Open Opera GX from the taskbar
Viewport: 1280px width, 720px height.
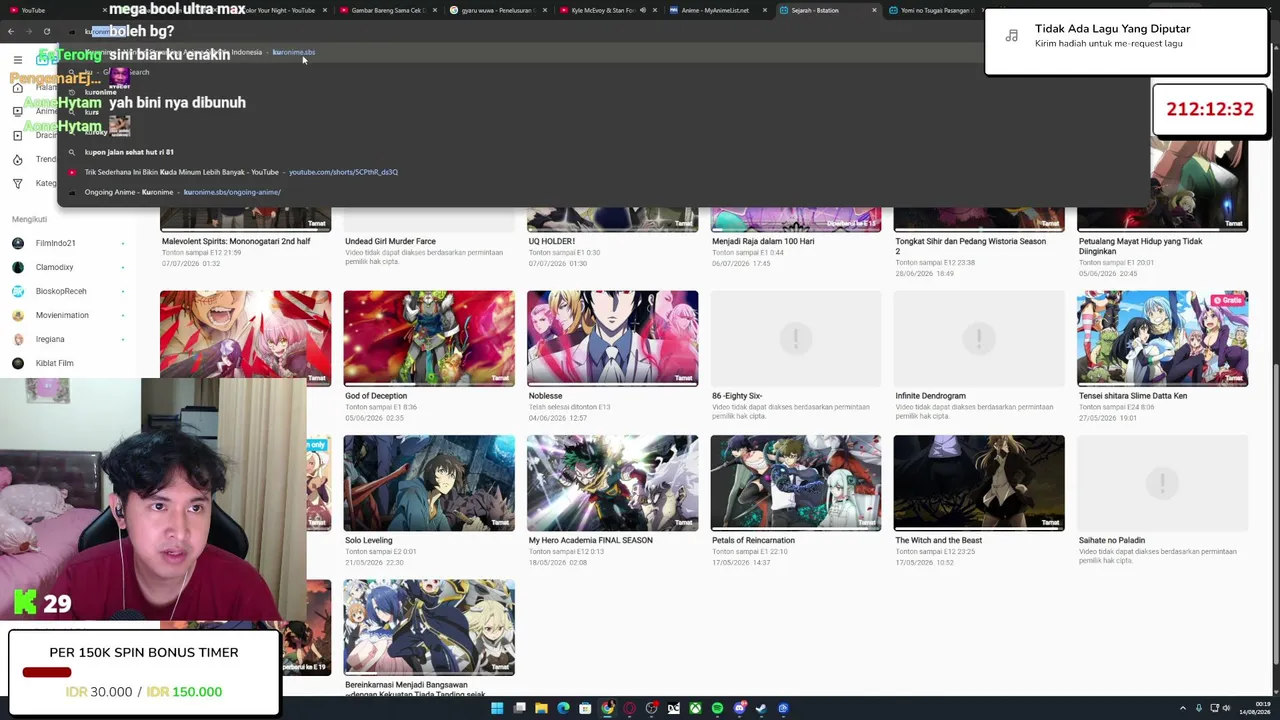tap(629, 708)
